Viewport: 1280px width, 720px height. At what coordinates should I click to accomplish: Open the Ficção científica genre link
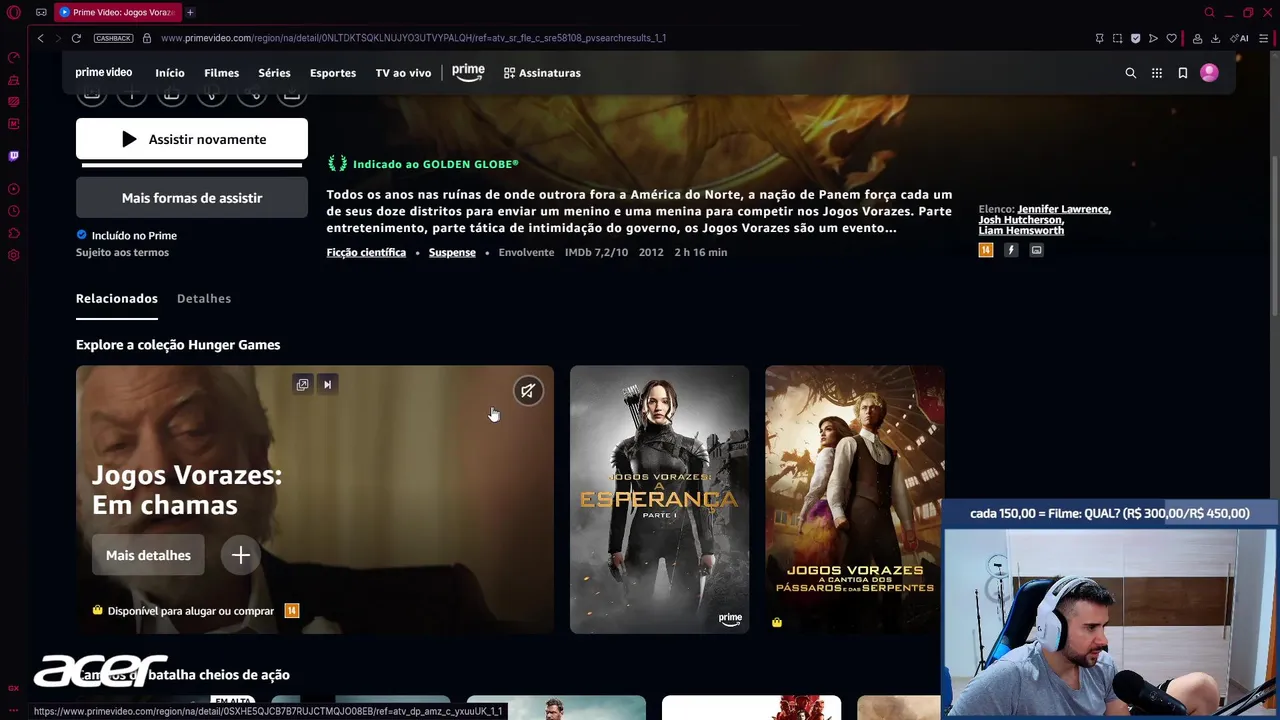click(366, 252)
